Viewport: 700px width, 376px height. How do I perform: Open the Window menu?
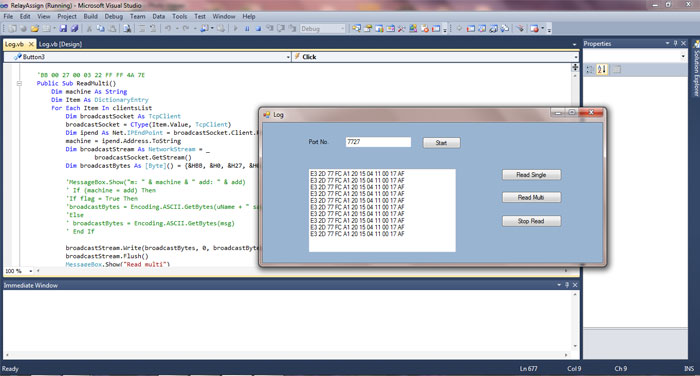click(224, 17)
